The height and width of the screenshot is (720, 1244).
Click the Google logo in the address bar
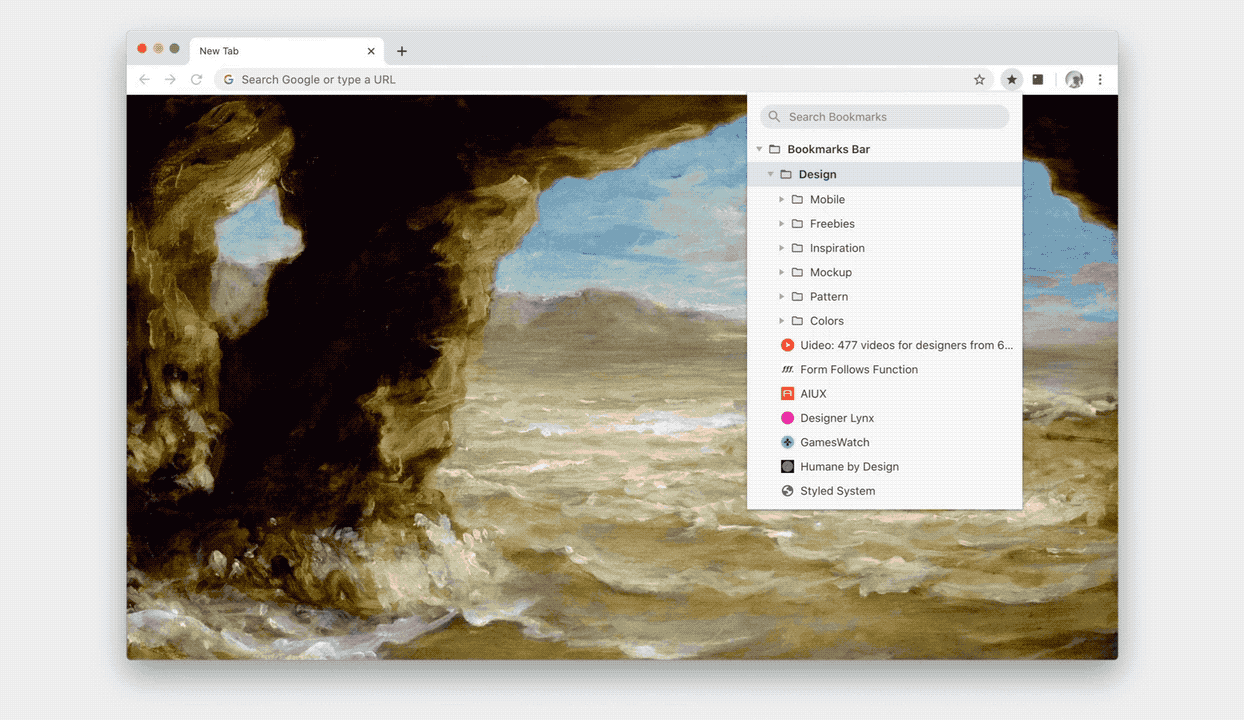229,80
